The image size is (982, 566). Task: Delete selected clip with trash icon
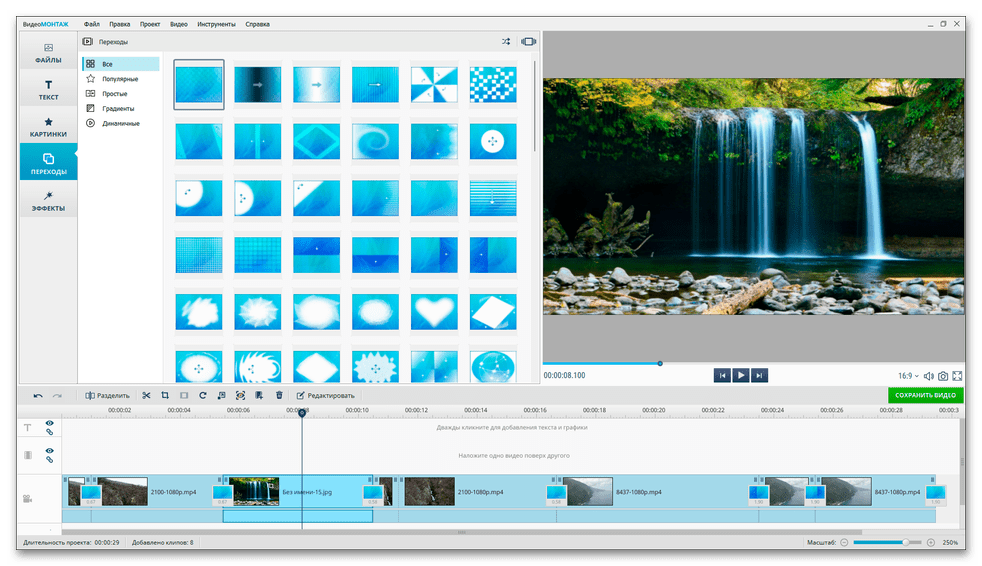(x=279, y=395)
